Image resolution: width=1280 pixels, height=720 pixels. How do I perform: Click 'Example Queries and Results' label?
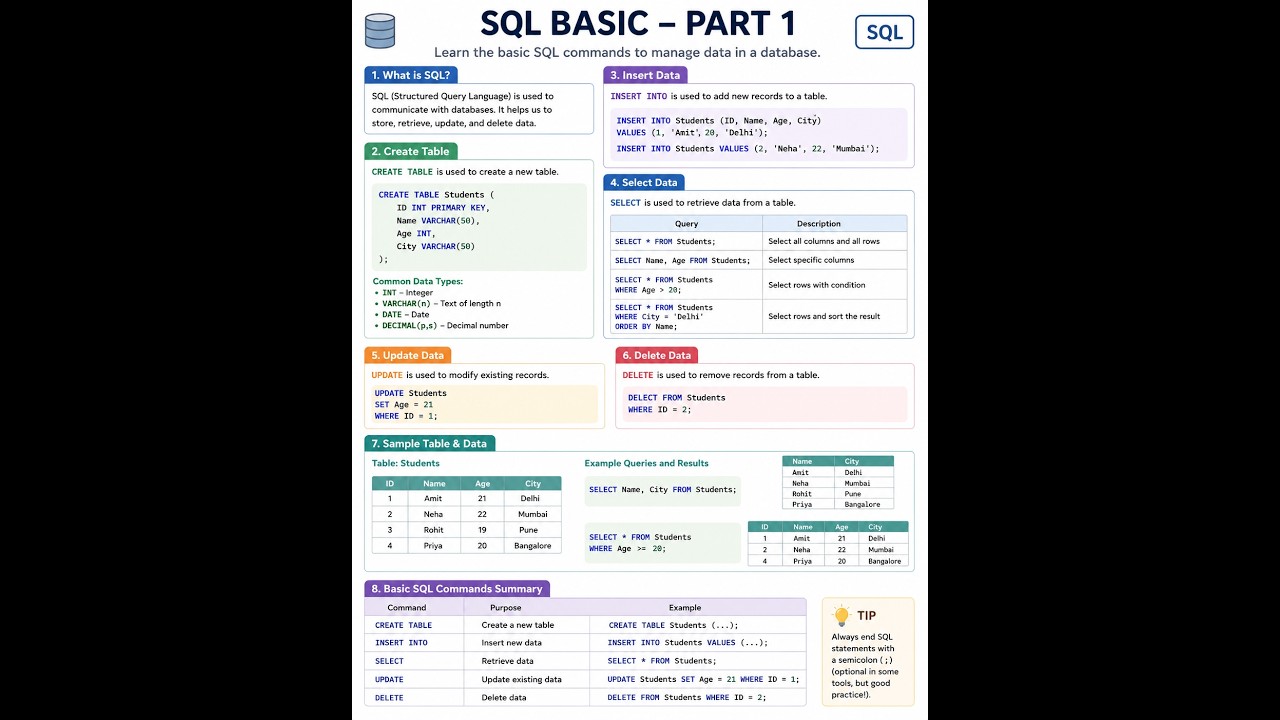point(647,463)
